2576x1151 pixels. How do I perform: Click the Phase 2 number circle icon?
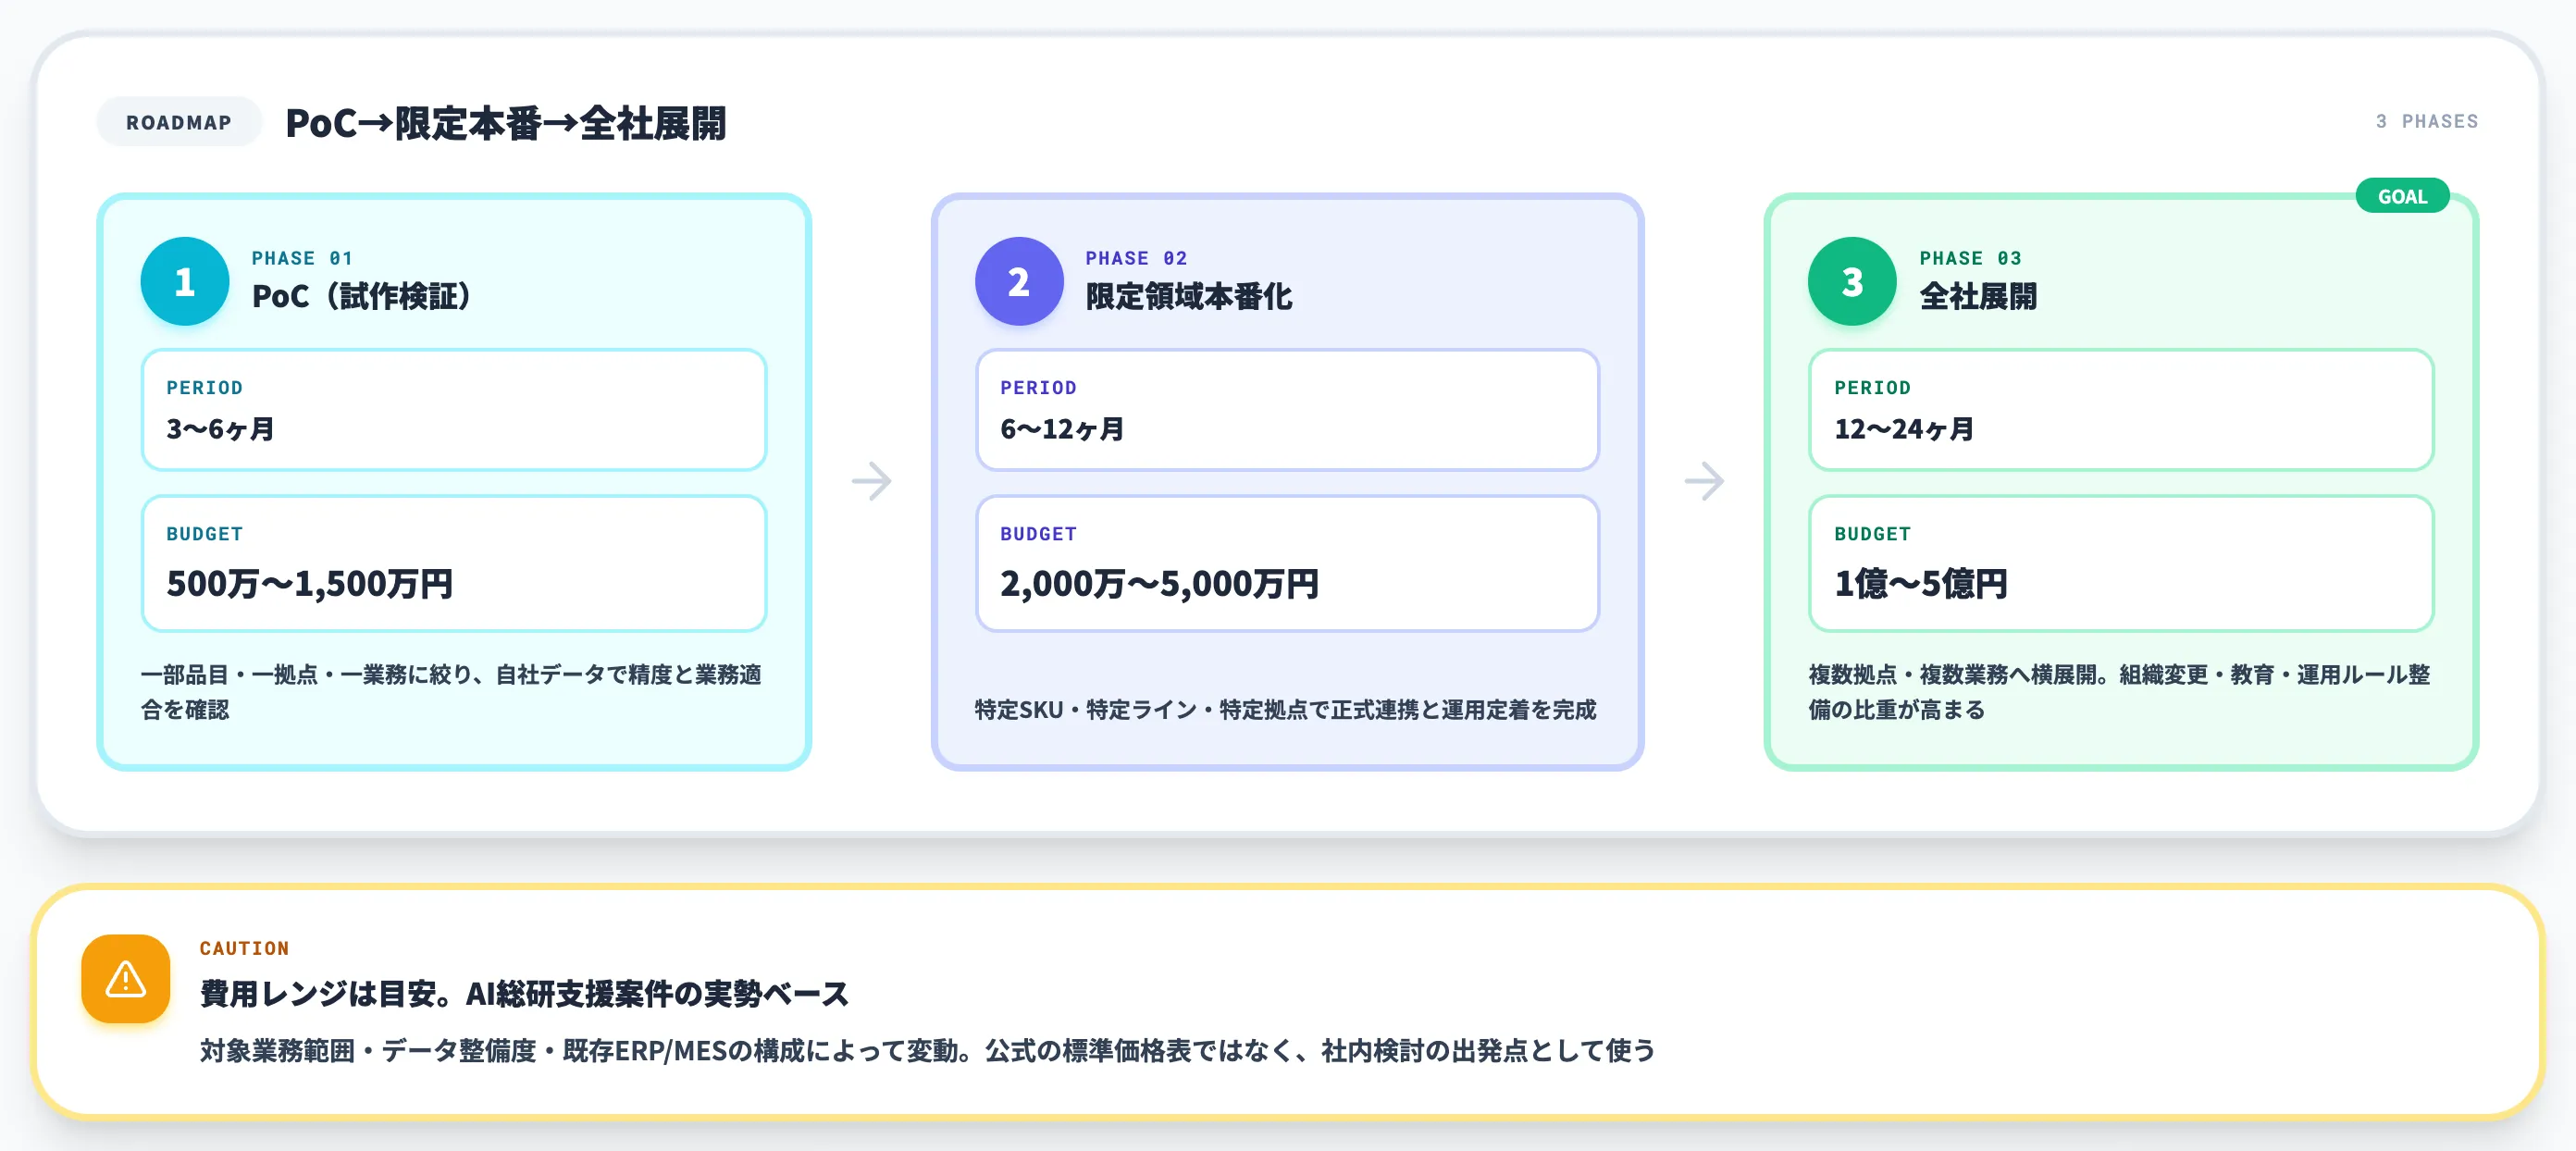1019,281
